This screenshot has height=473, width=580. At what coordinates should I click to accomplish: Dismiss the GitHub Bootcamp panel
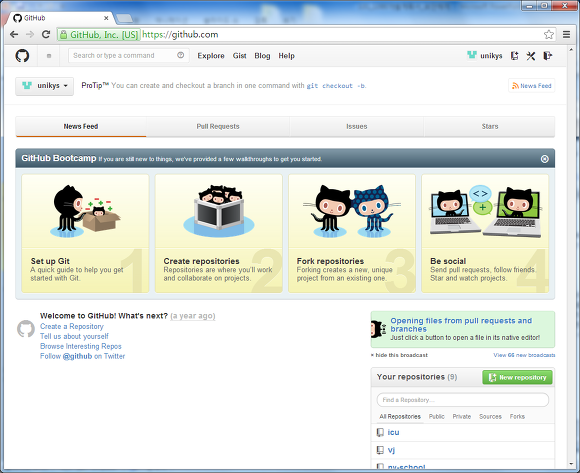pos(544,159)
